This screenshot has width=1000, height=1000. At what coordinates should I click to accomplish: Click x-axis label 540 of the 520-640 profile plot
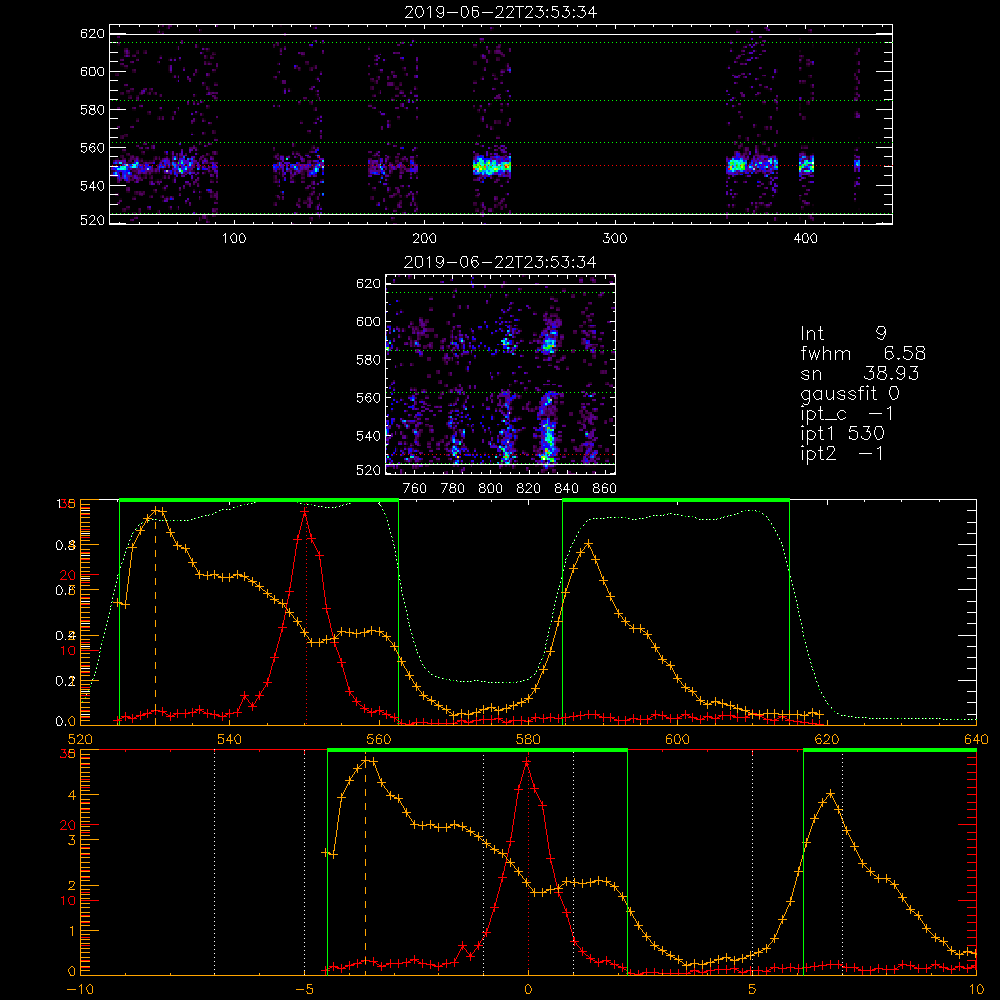click(x=230, y=739)
